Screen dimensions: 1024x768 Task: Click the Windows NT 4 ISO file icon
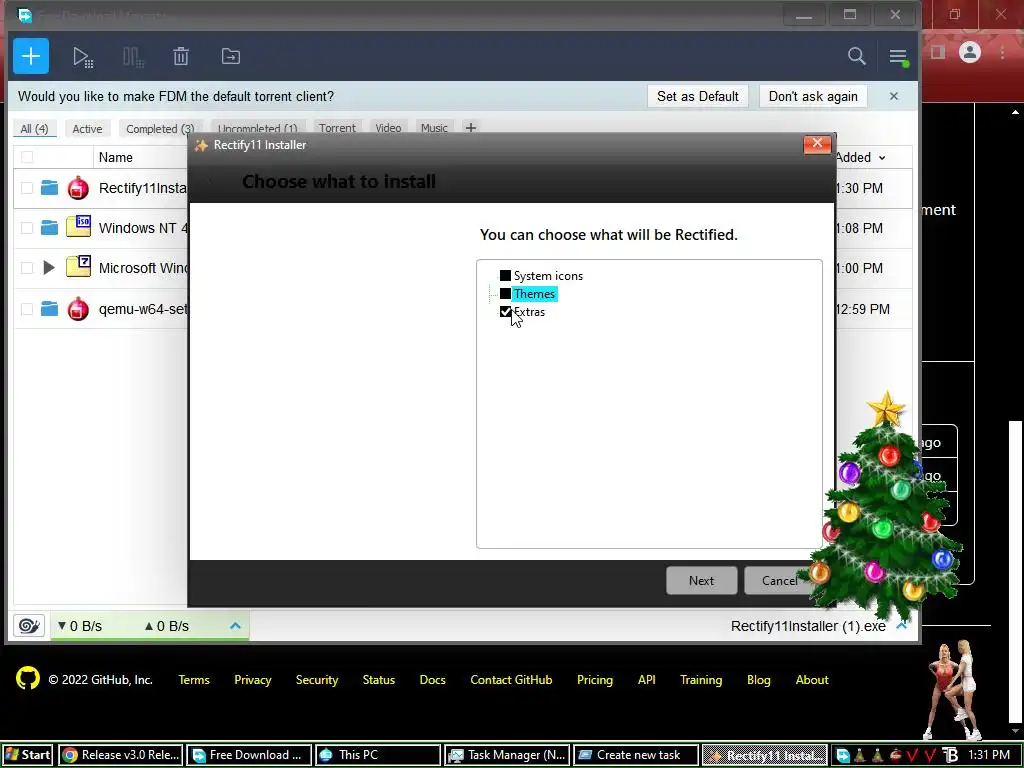click(78, 226)
